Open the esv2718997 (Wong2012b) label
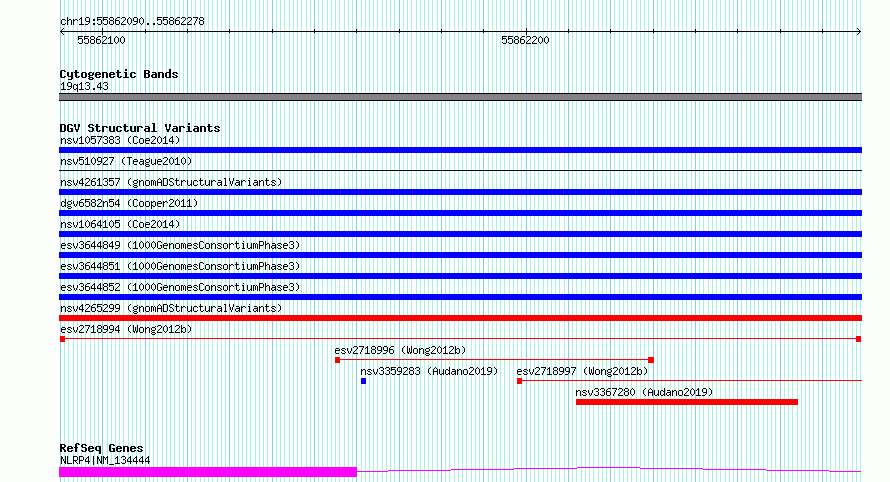Image resolution: width=890 pixels, height=482 pixels. click(x=582, y=371)
